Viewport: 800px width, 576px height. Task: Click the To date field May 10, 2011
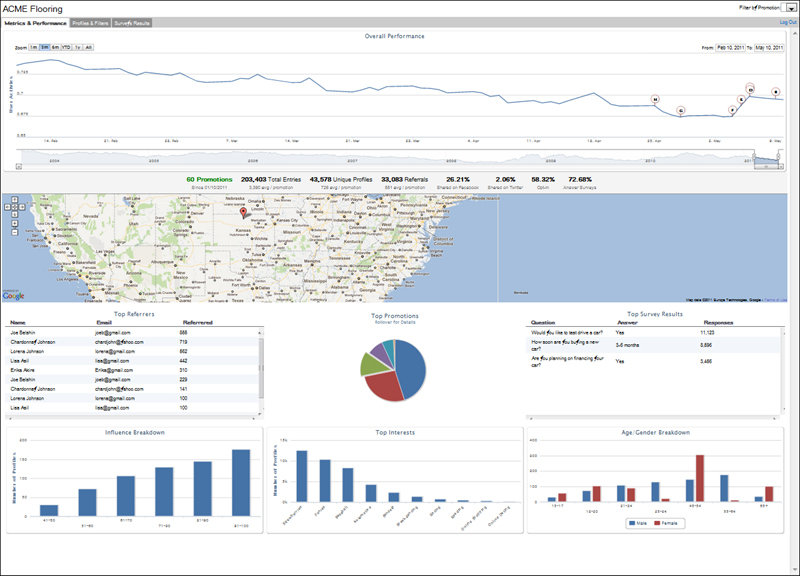(769, 47)
